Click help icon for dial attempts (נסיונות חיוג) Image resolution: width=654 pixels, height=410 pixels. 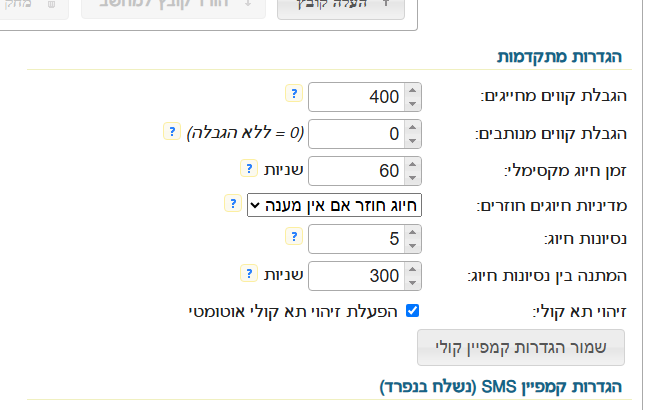click(x=293, y=237)
